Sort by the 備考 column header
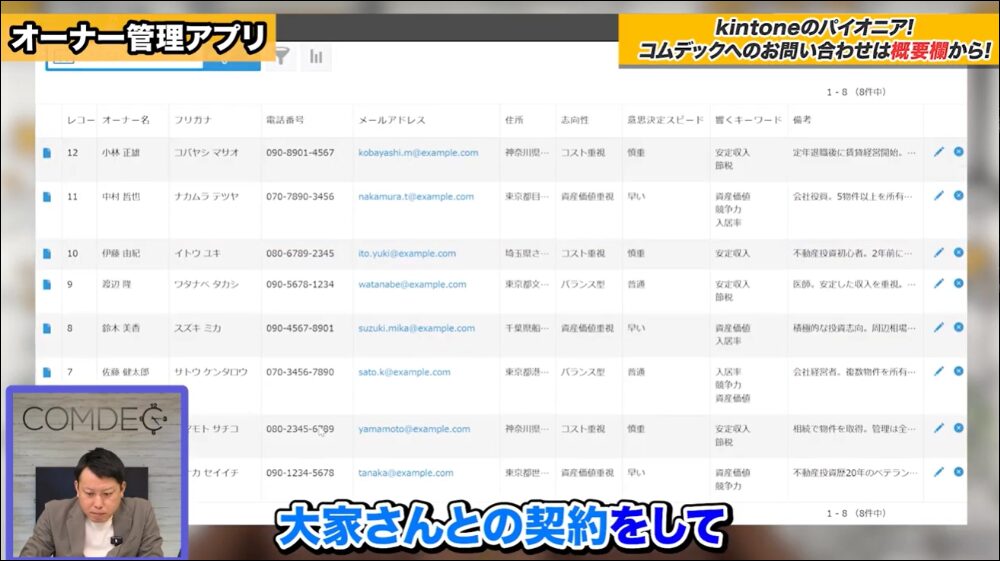 tap(802, 120)
